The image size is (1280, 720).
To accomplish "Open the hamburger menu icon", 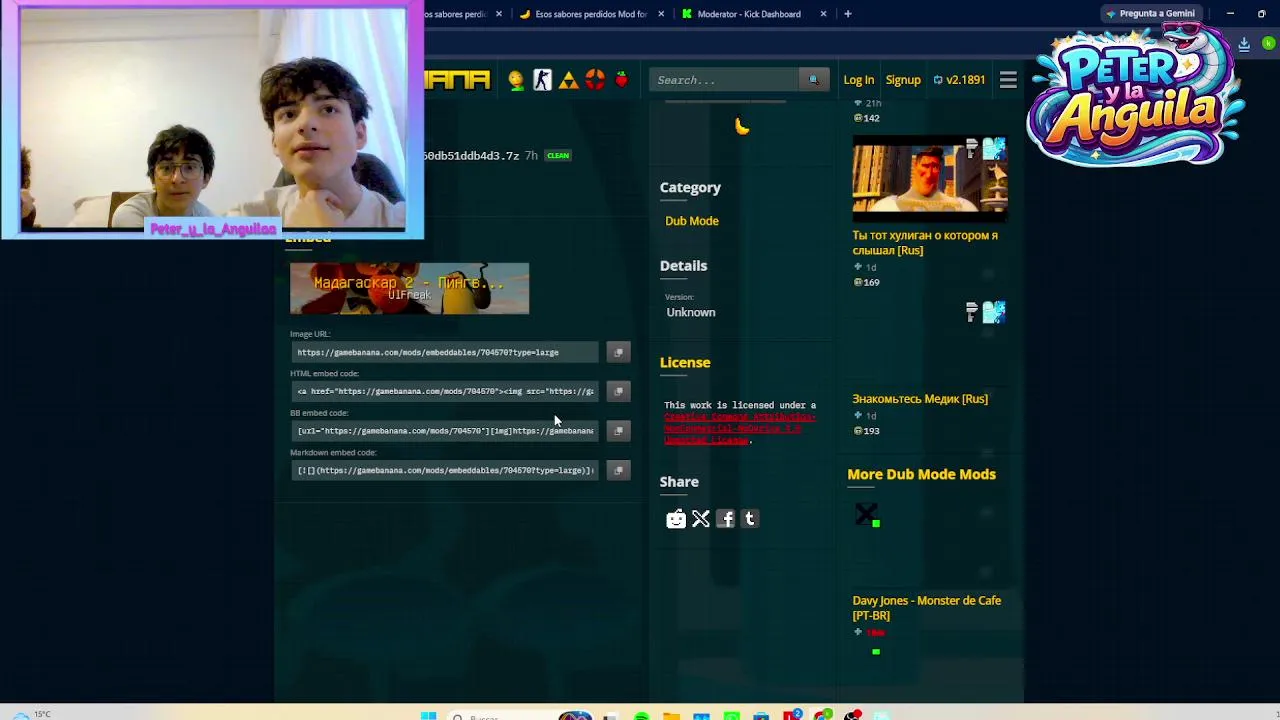I will (1008, 80).
